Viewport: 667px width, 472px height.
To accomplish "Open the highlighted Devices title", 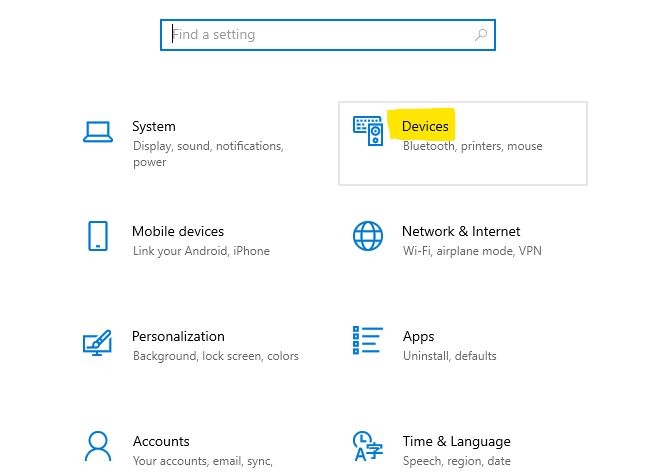I will click(425, 126).
